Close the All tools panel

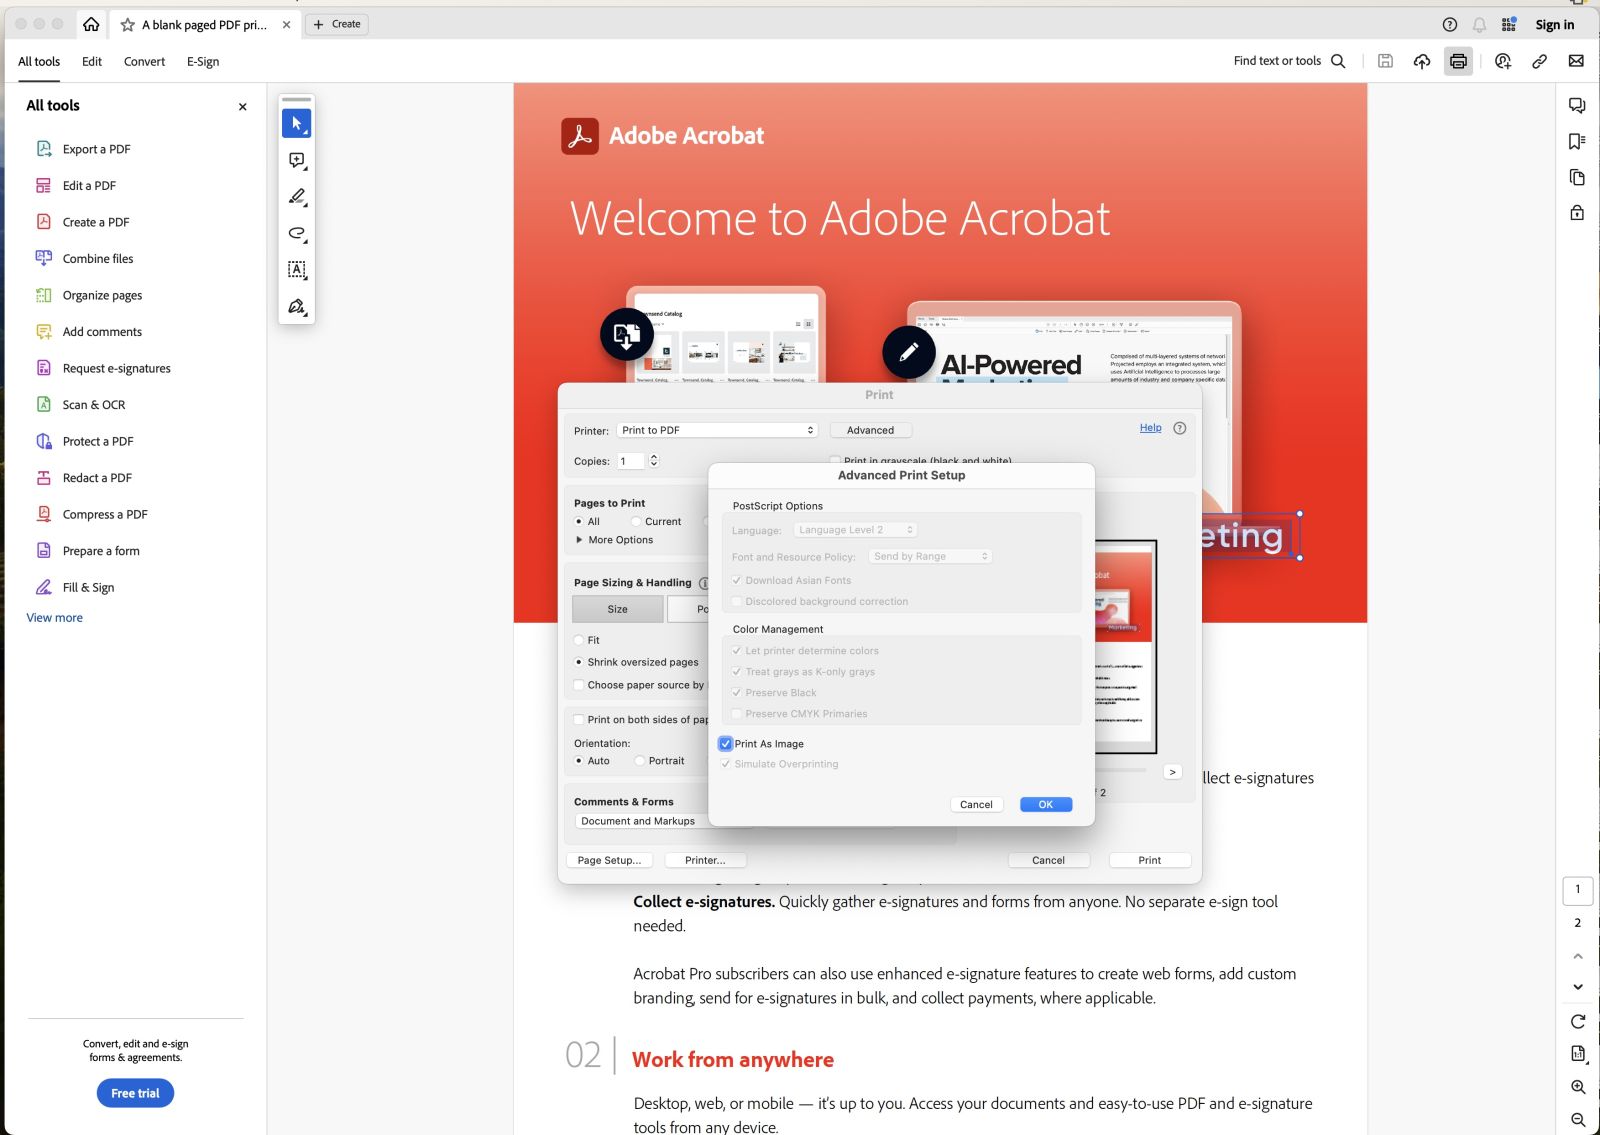[242, 107]
